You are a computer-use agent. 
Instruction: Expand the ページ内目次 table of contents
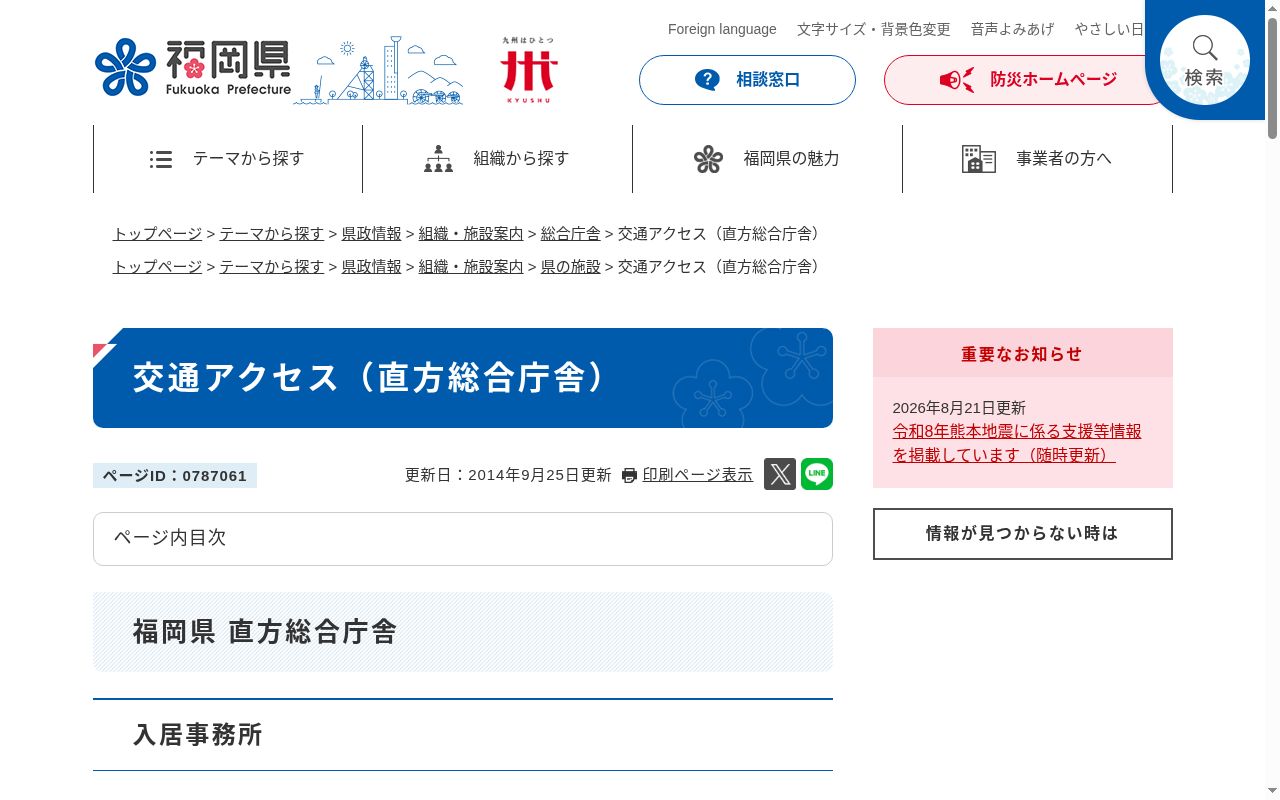point(463,539)
